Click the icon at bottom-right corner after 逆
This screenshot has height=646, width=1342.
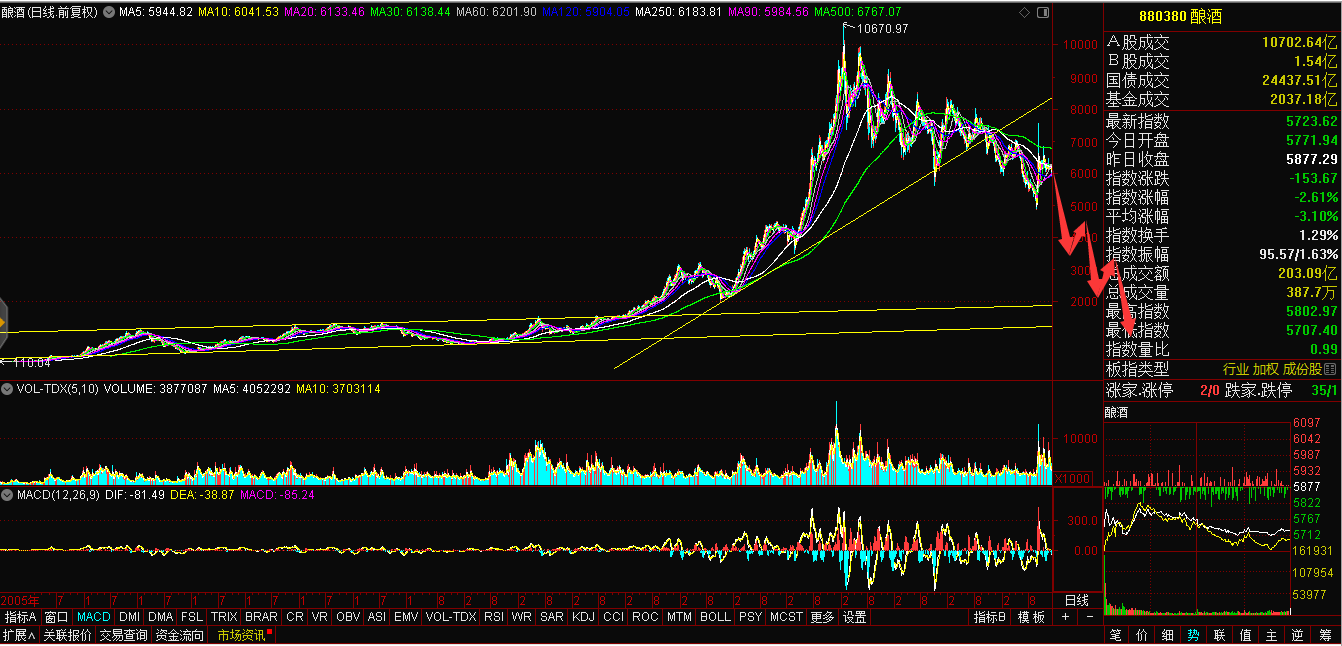click(1324, 635)
